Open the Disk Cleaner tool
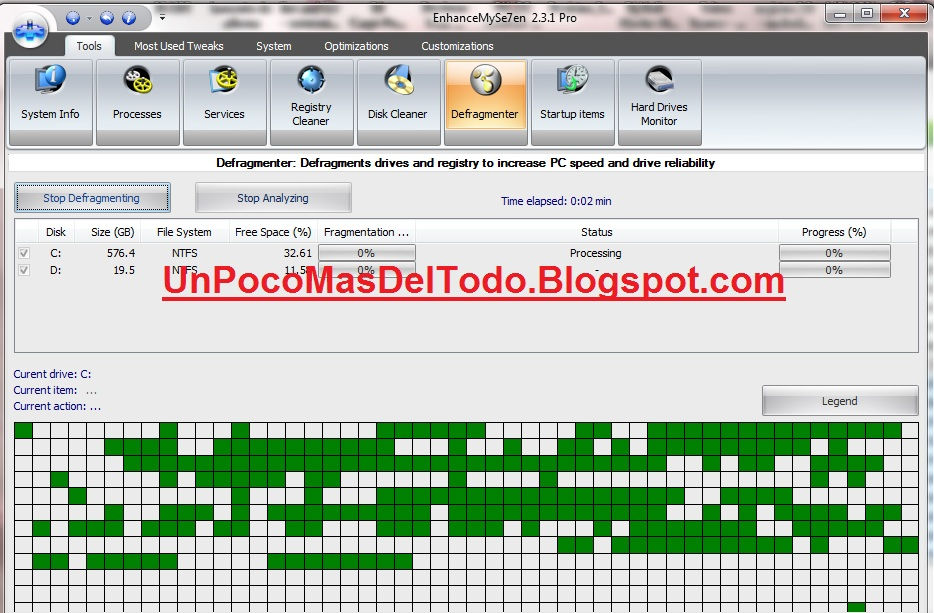Viewport: 934px width, 613px height. (398, 102)
